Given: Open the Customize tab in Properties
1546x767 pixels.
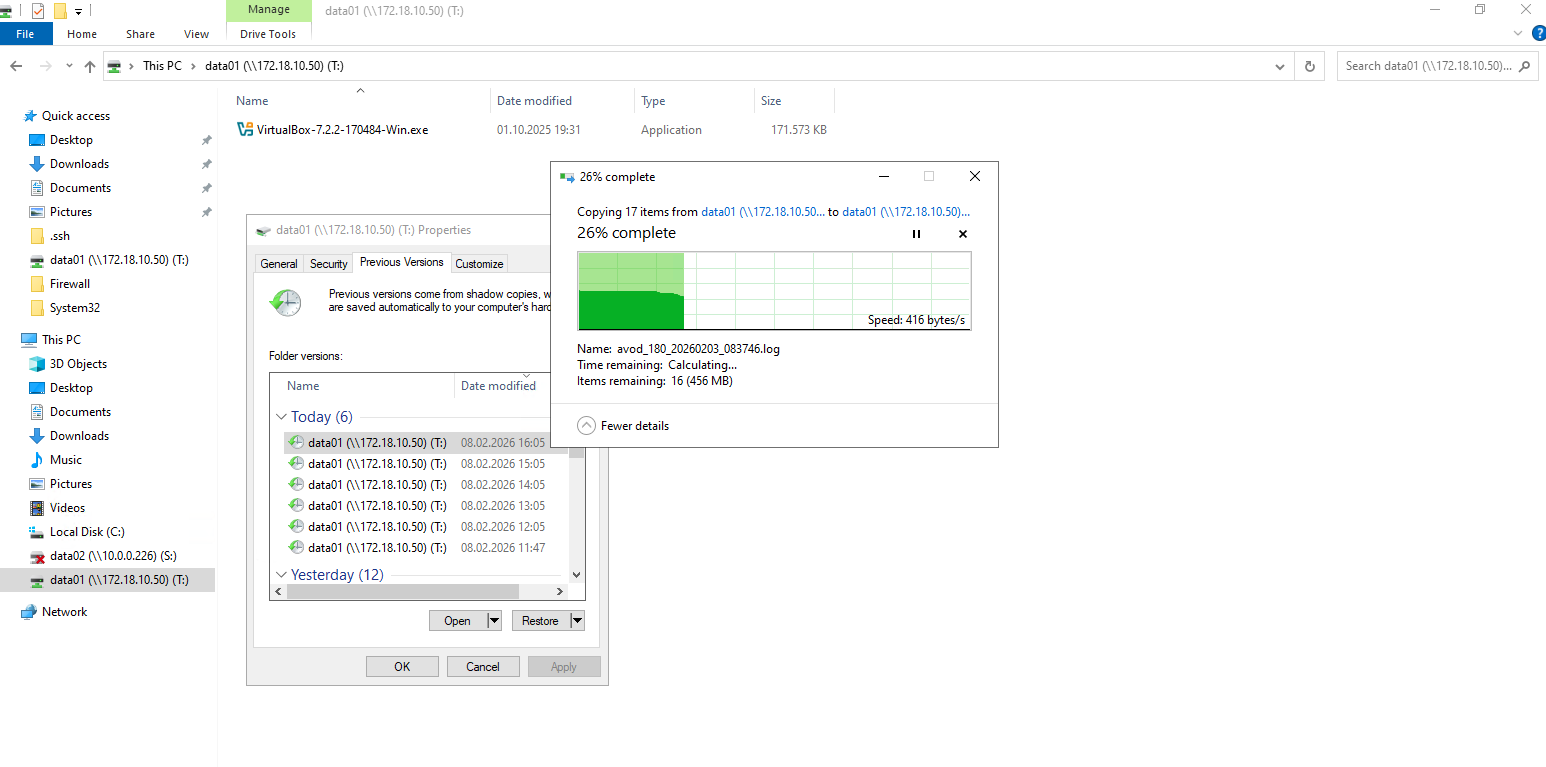Looking at the screenshot, I should (480, 264).
